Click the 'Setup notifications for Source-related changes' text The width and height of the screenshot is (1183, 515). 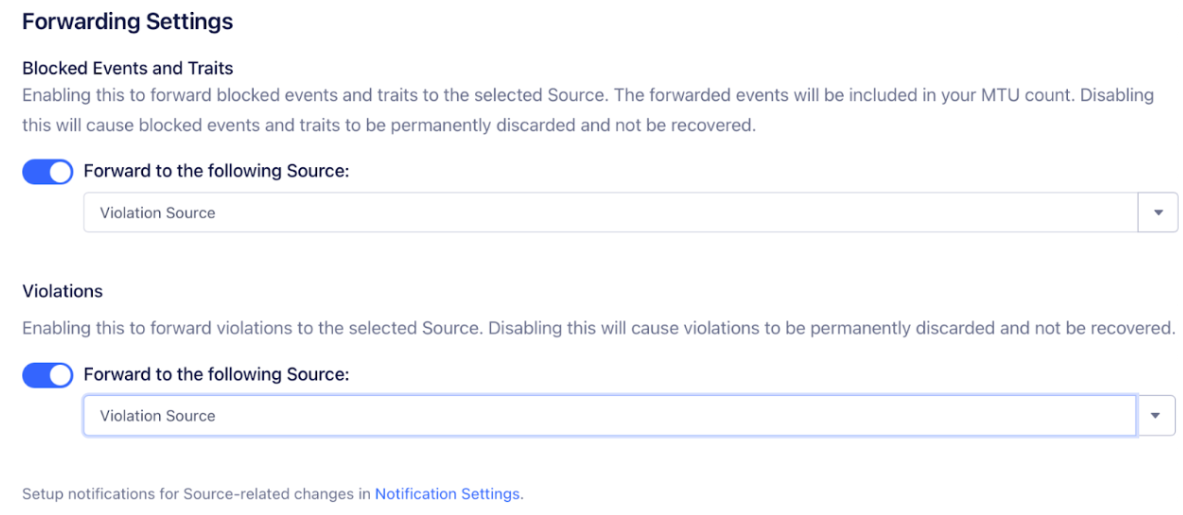197,494
